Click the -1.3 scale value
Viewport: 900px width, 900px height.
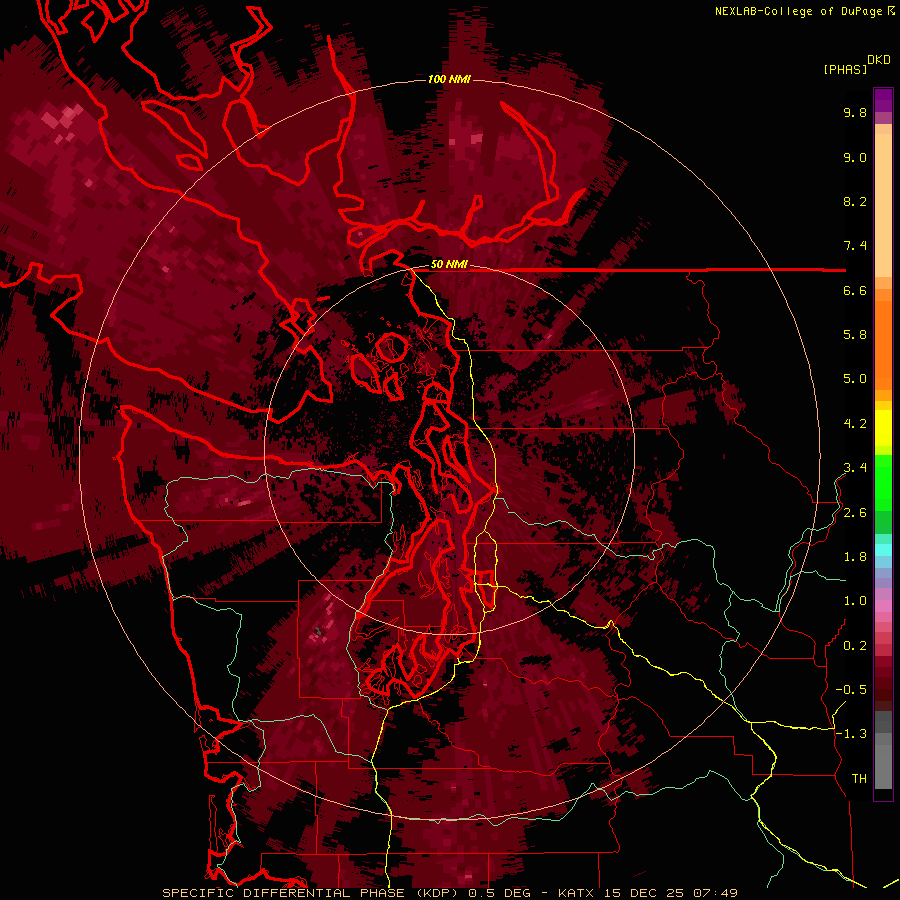851,734
